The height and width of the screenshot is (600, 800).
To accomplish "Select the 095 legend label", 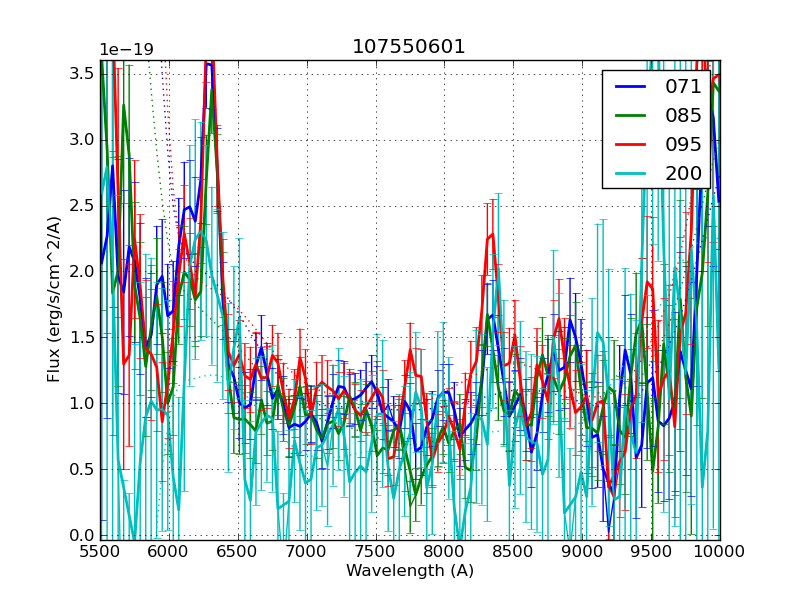I will 683,144.
